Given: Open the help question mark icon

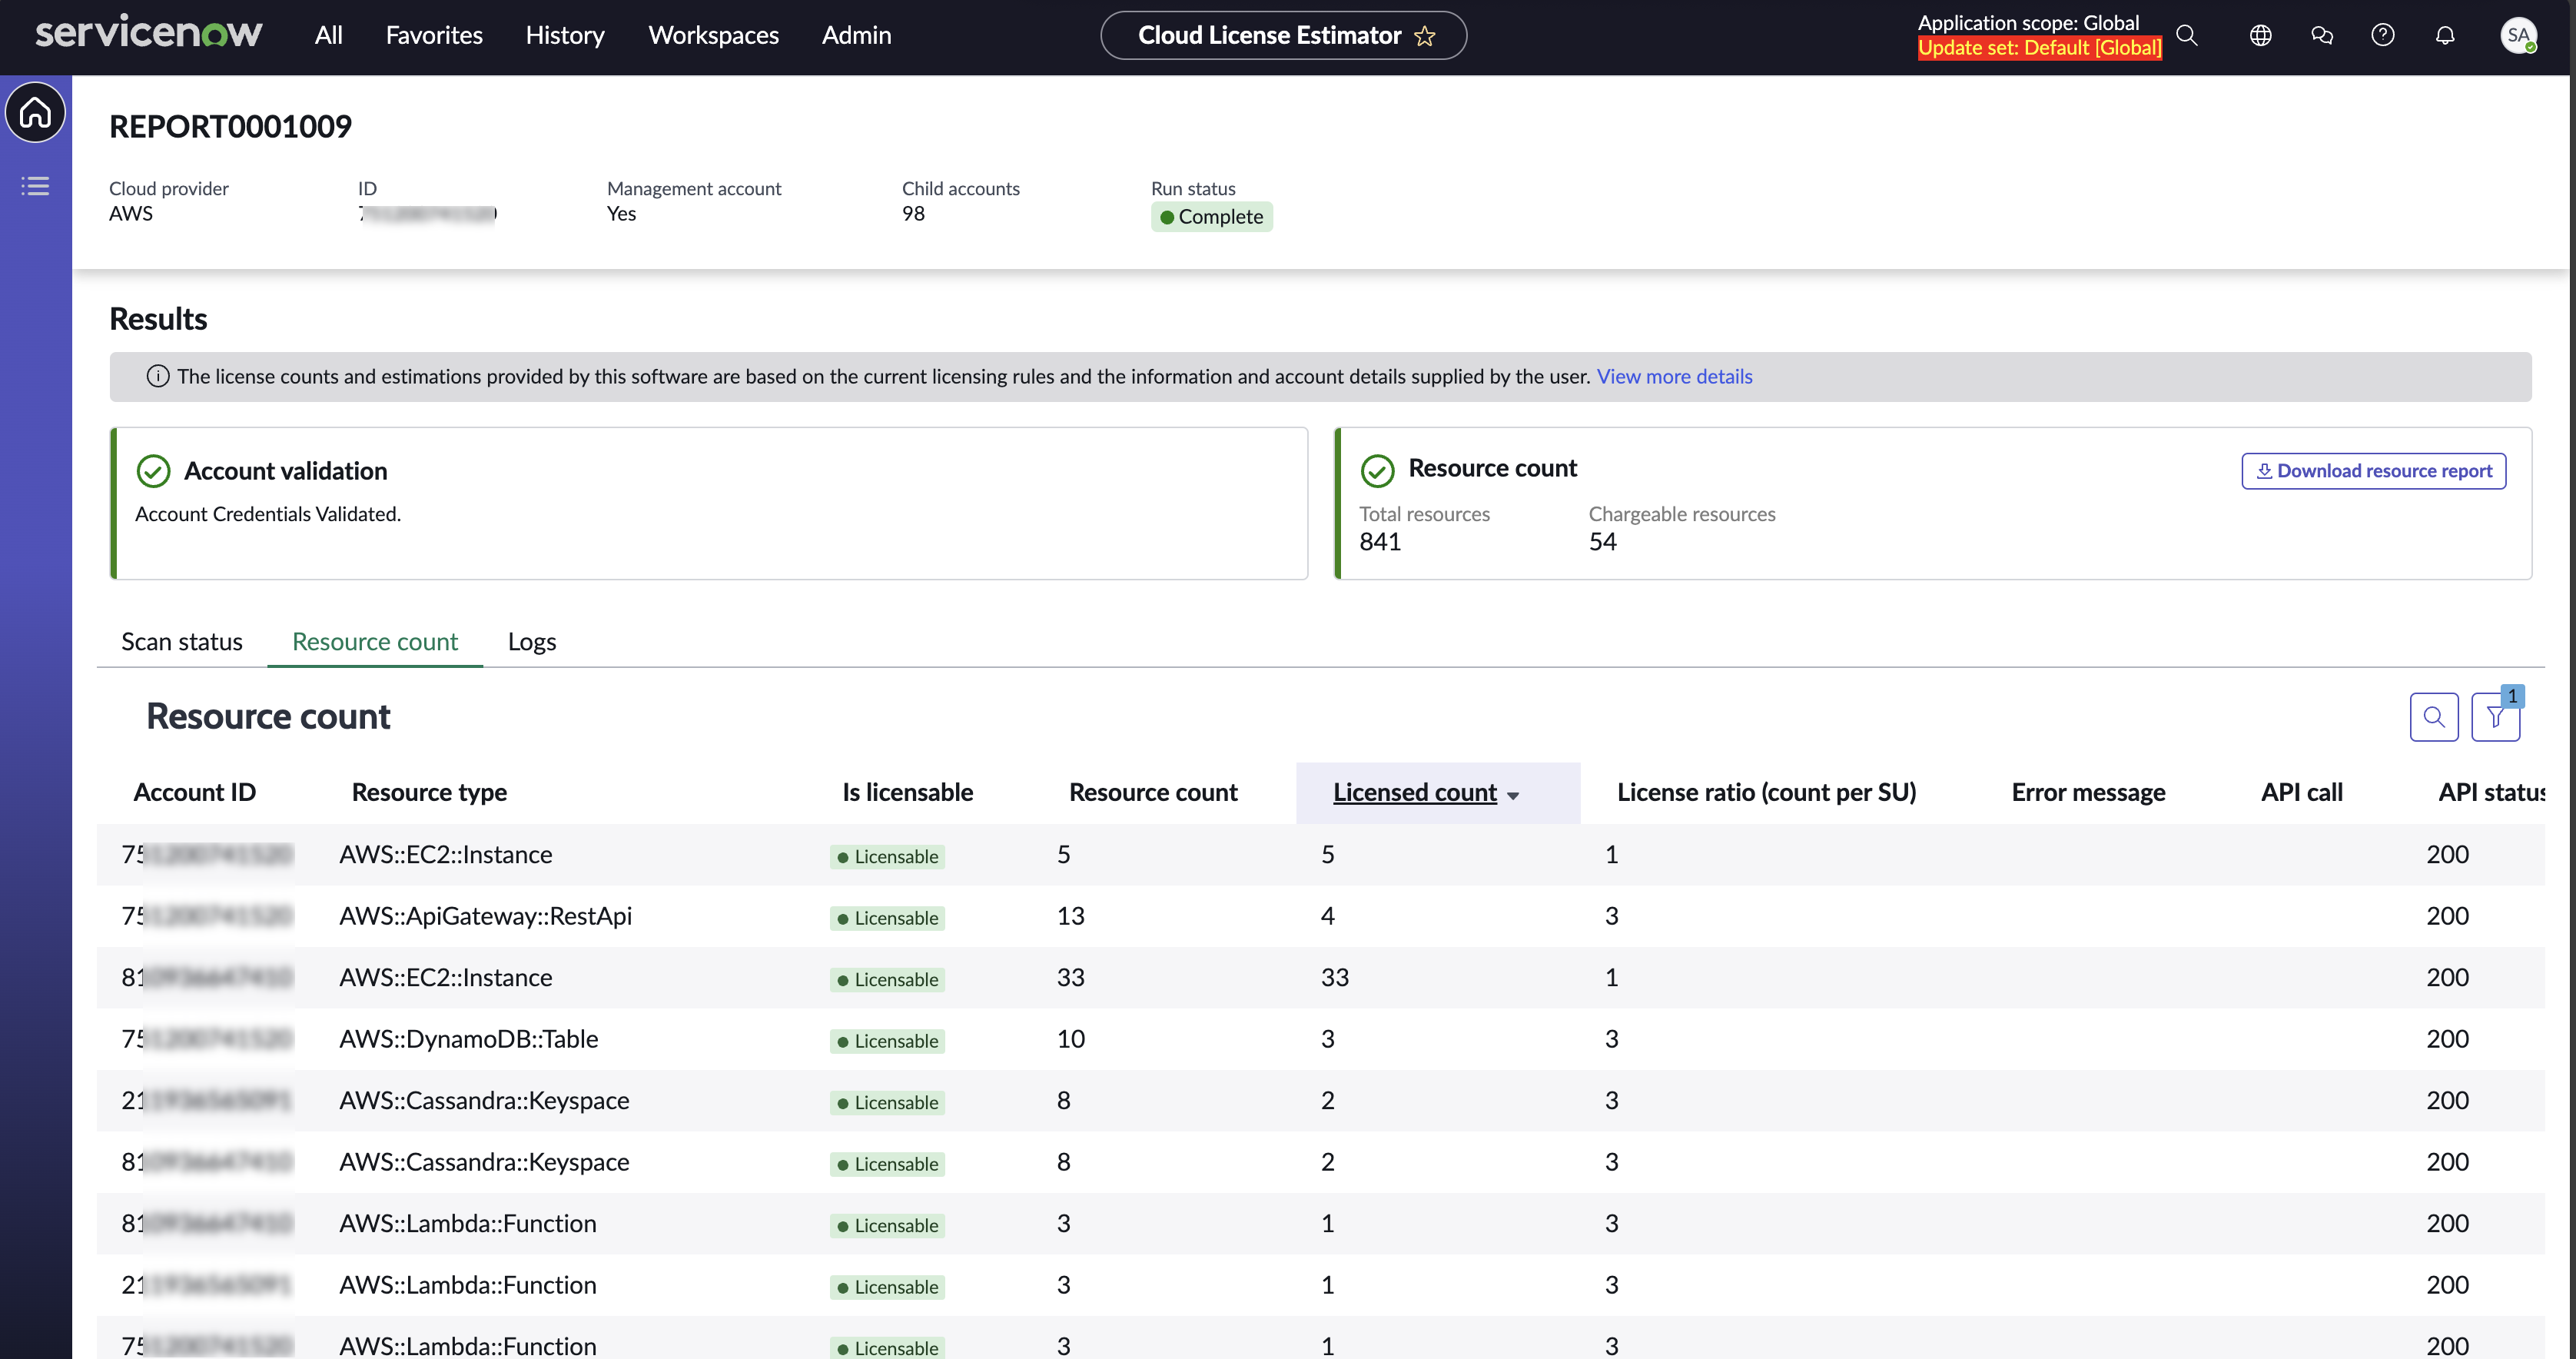Looking at the screenshot, I should point(2383,35).
